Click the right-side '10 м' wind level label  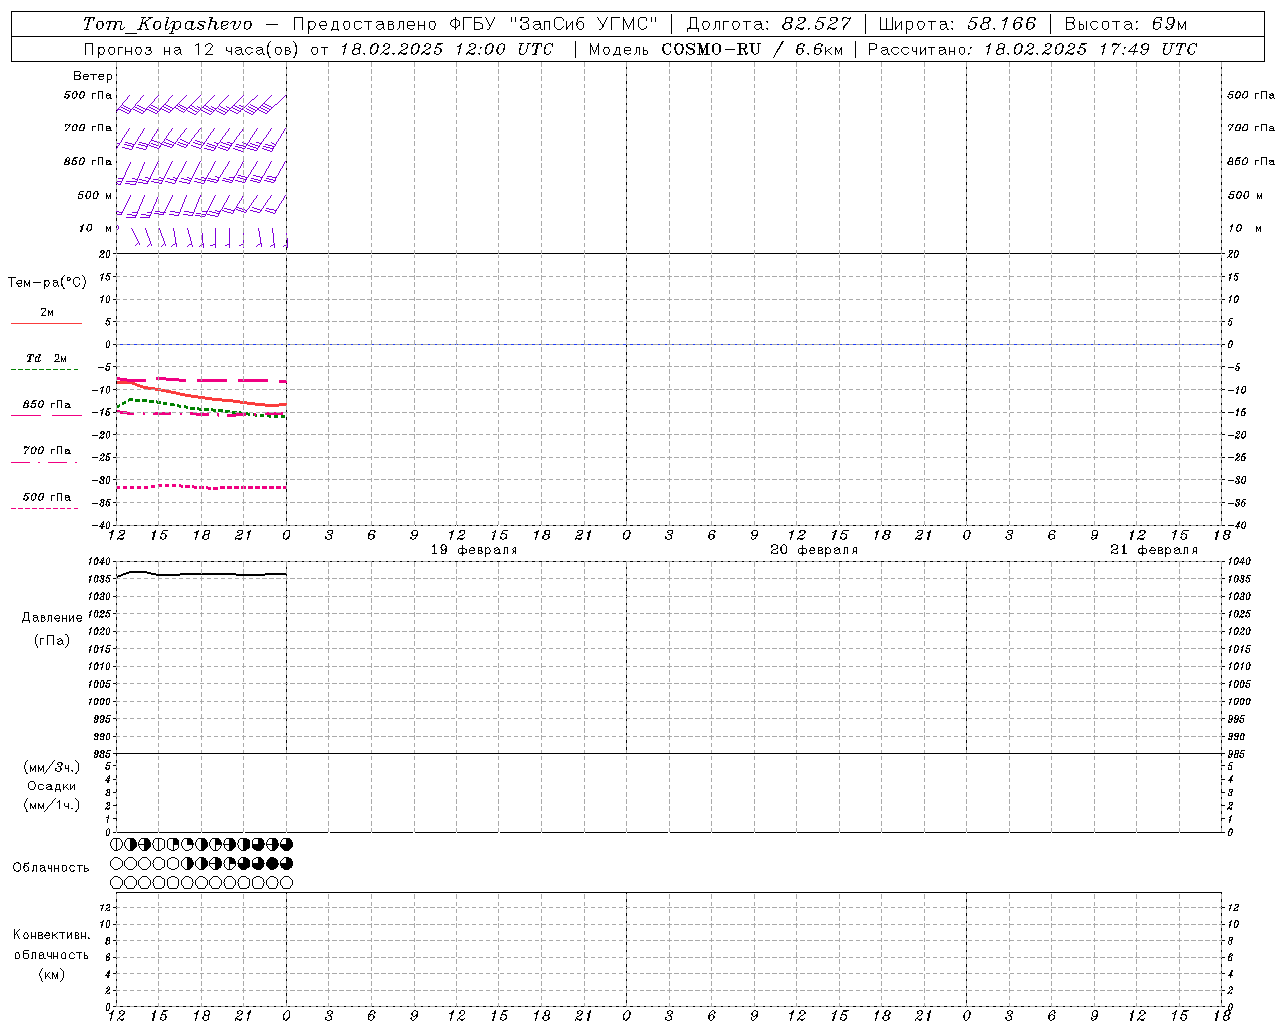click(1245, 228)
